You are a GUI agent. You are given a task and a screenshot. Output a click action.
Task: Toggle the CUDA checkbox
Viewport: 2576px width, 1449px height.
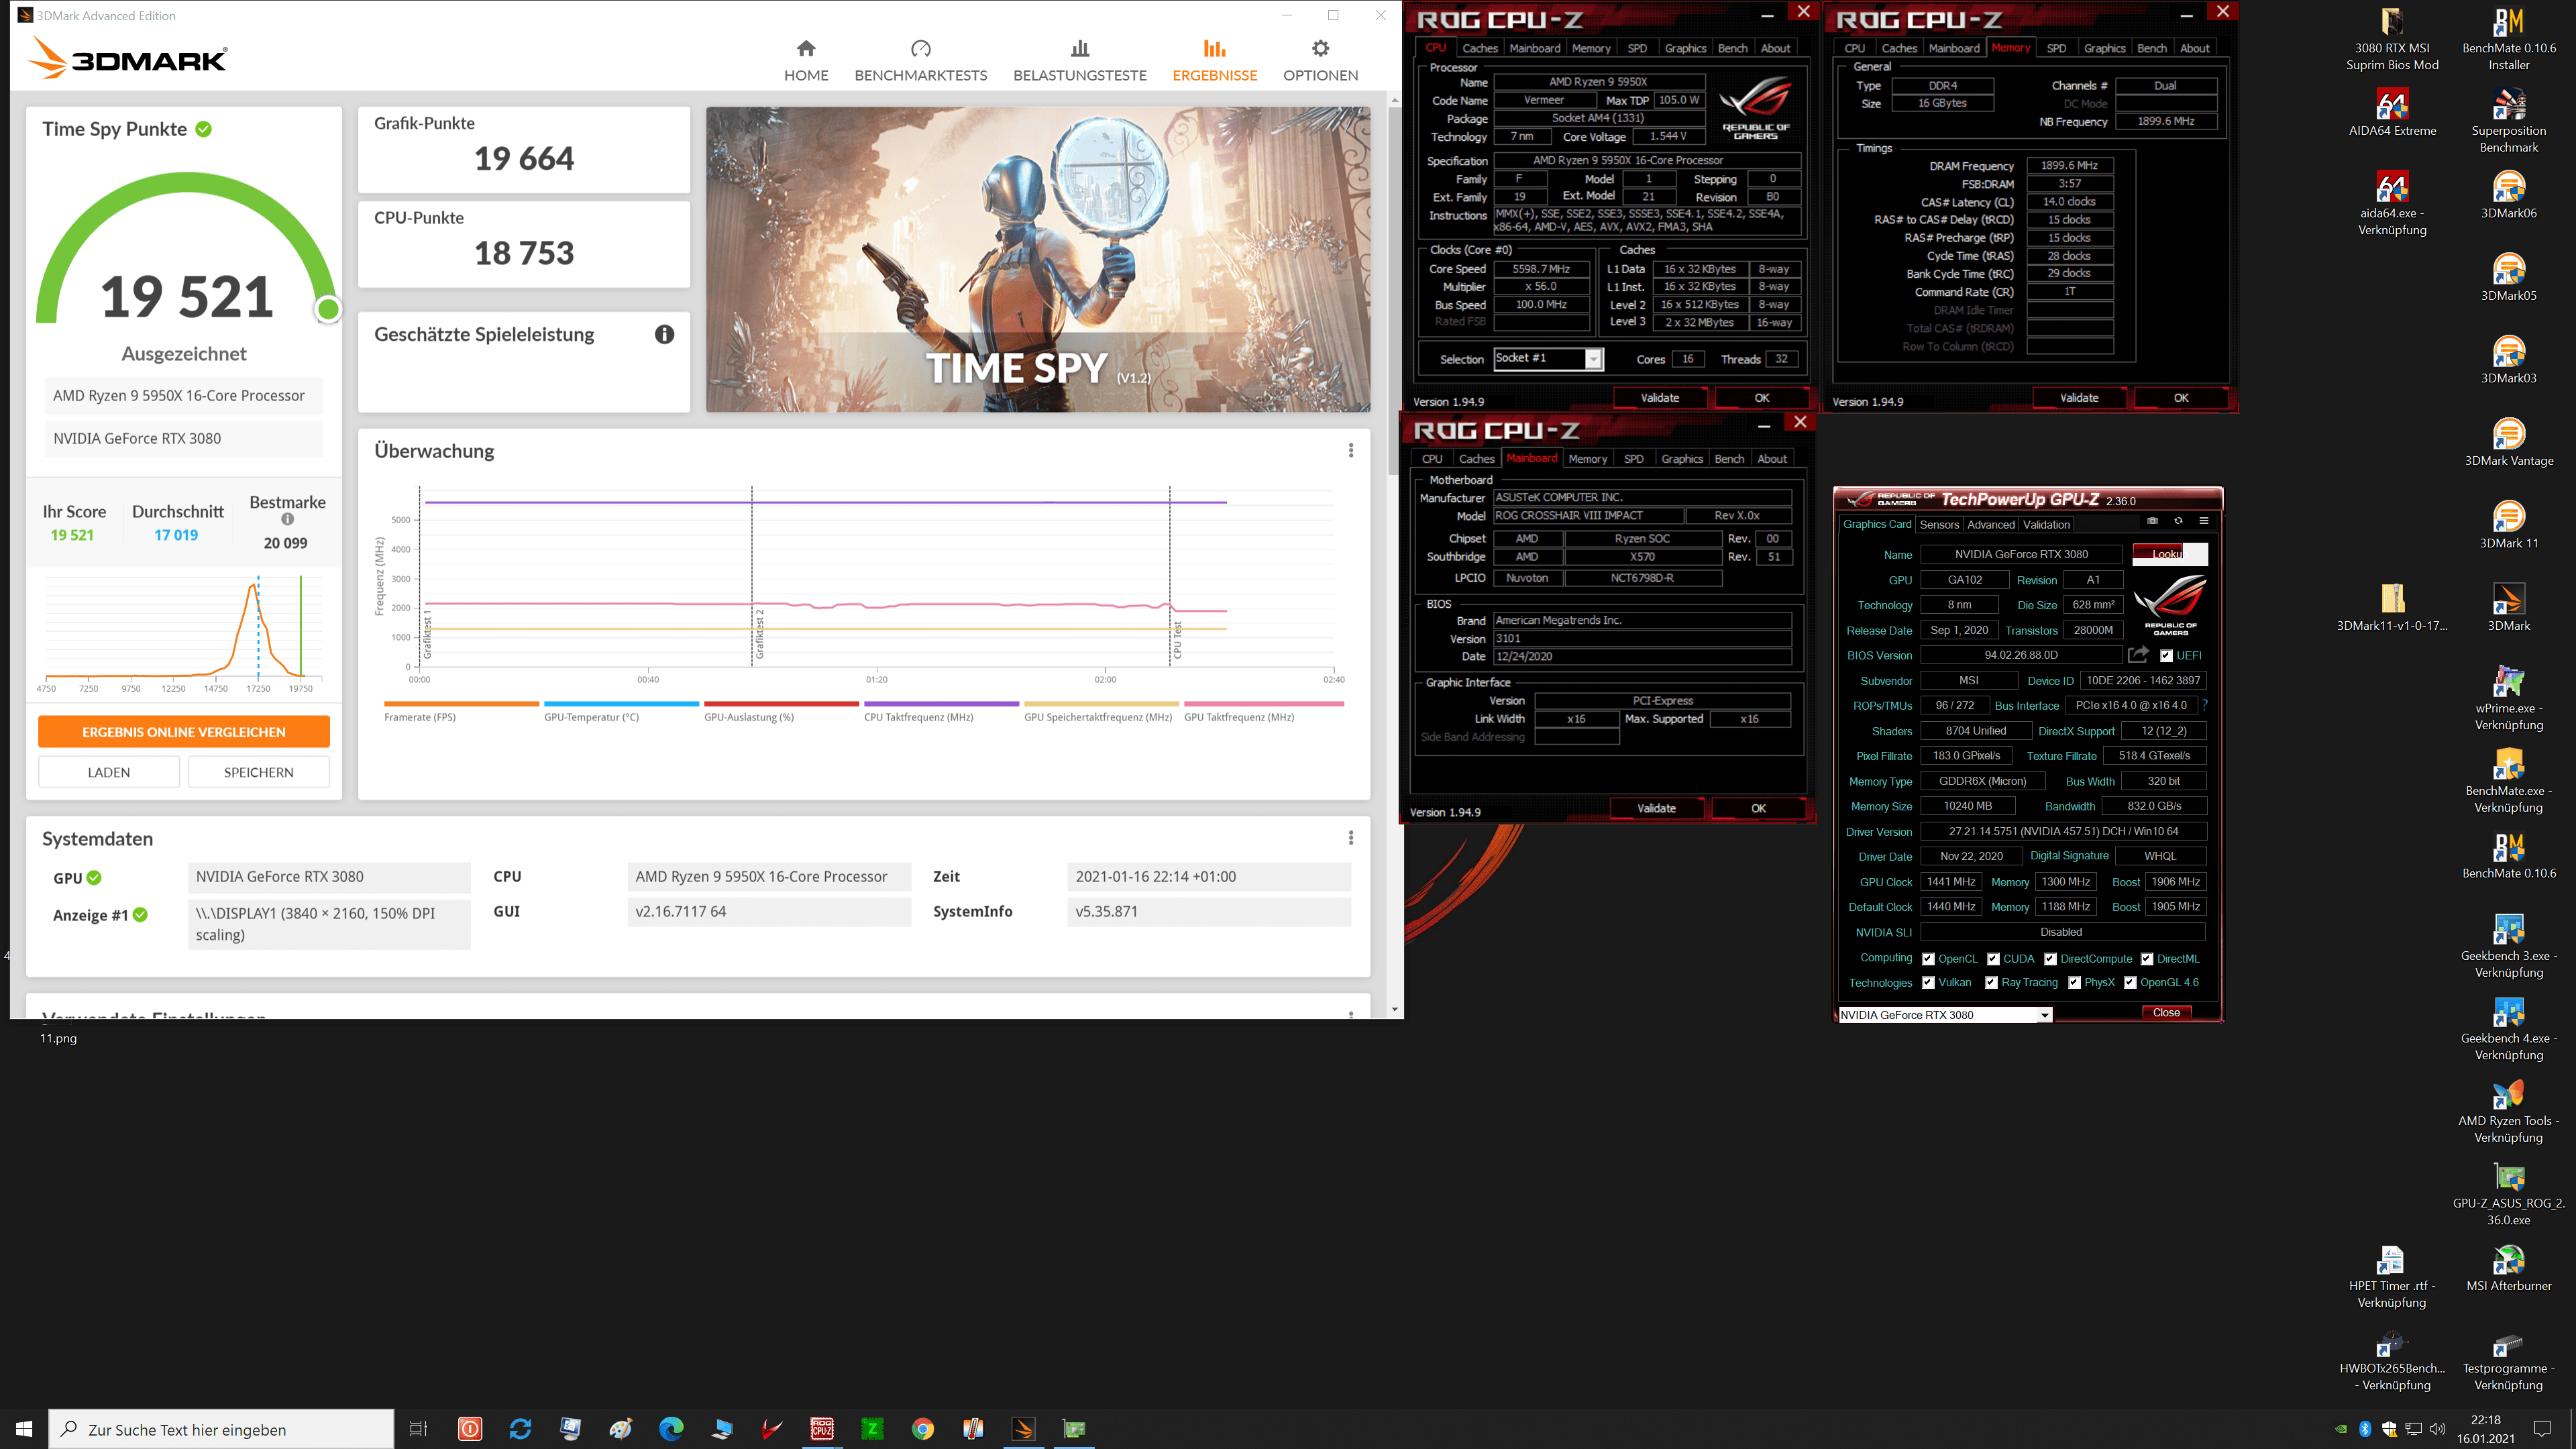[x=1993, y=959]
